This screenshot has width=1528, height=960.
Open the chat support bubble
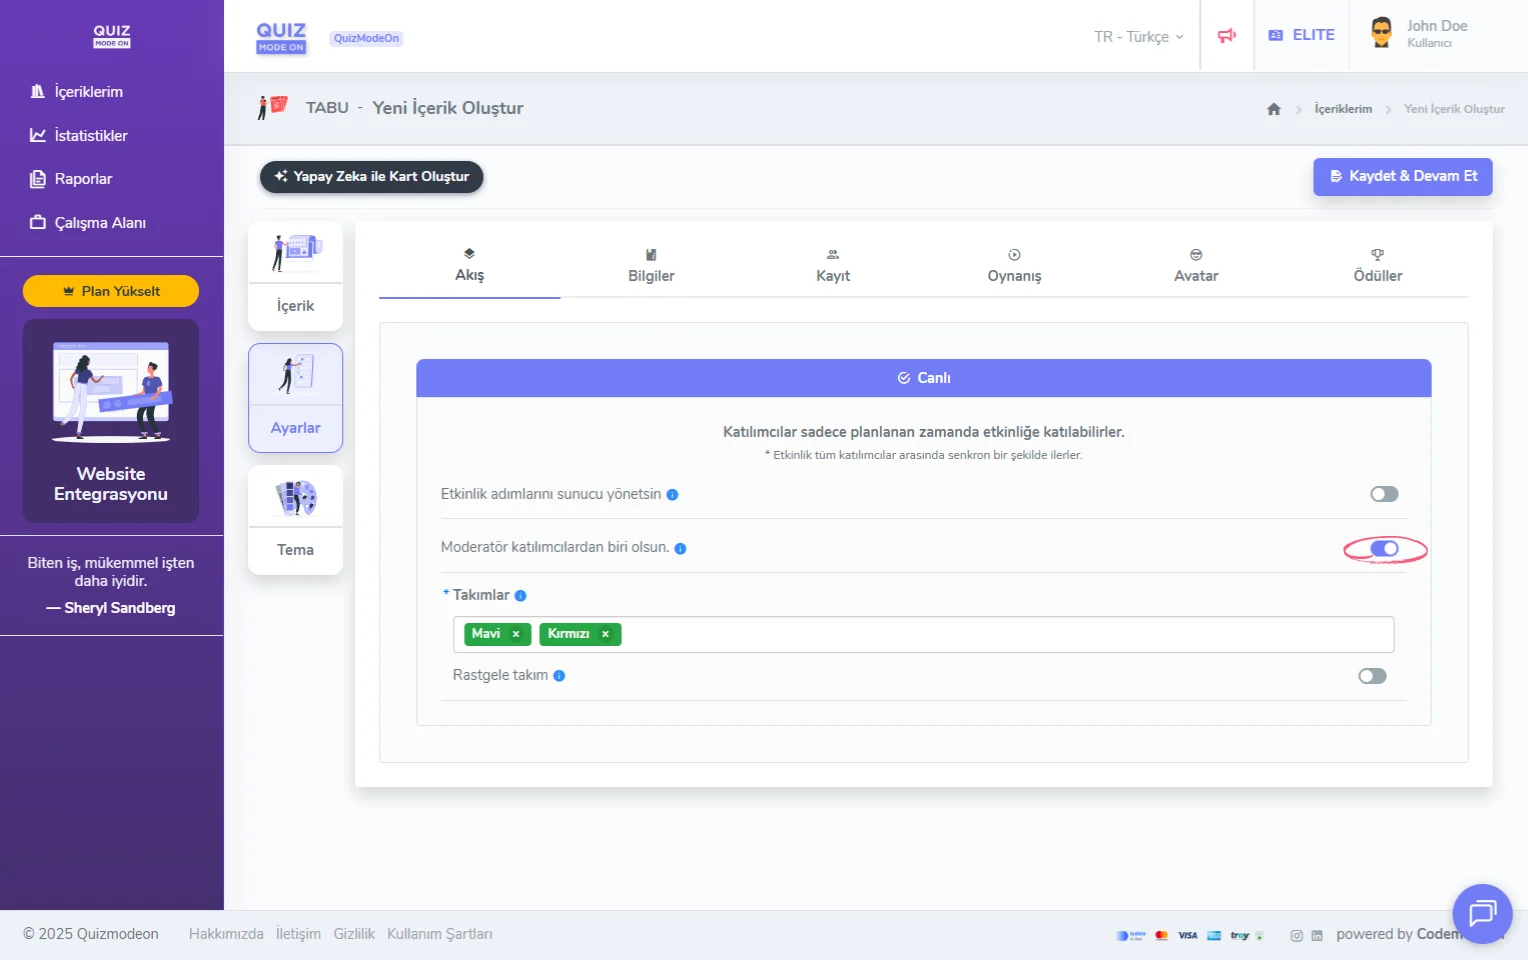(1481, 913)
